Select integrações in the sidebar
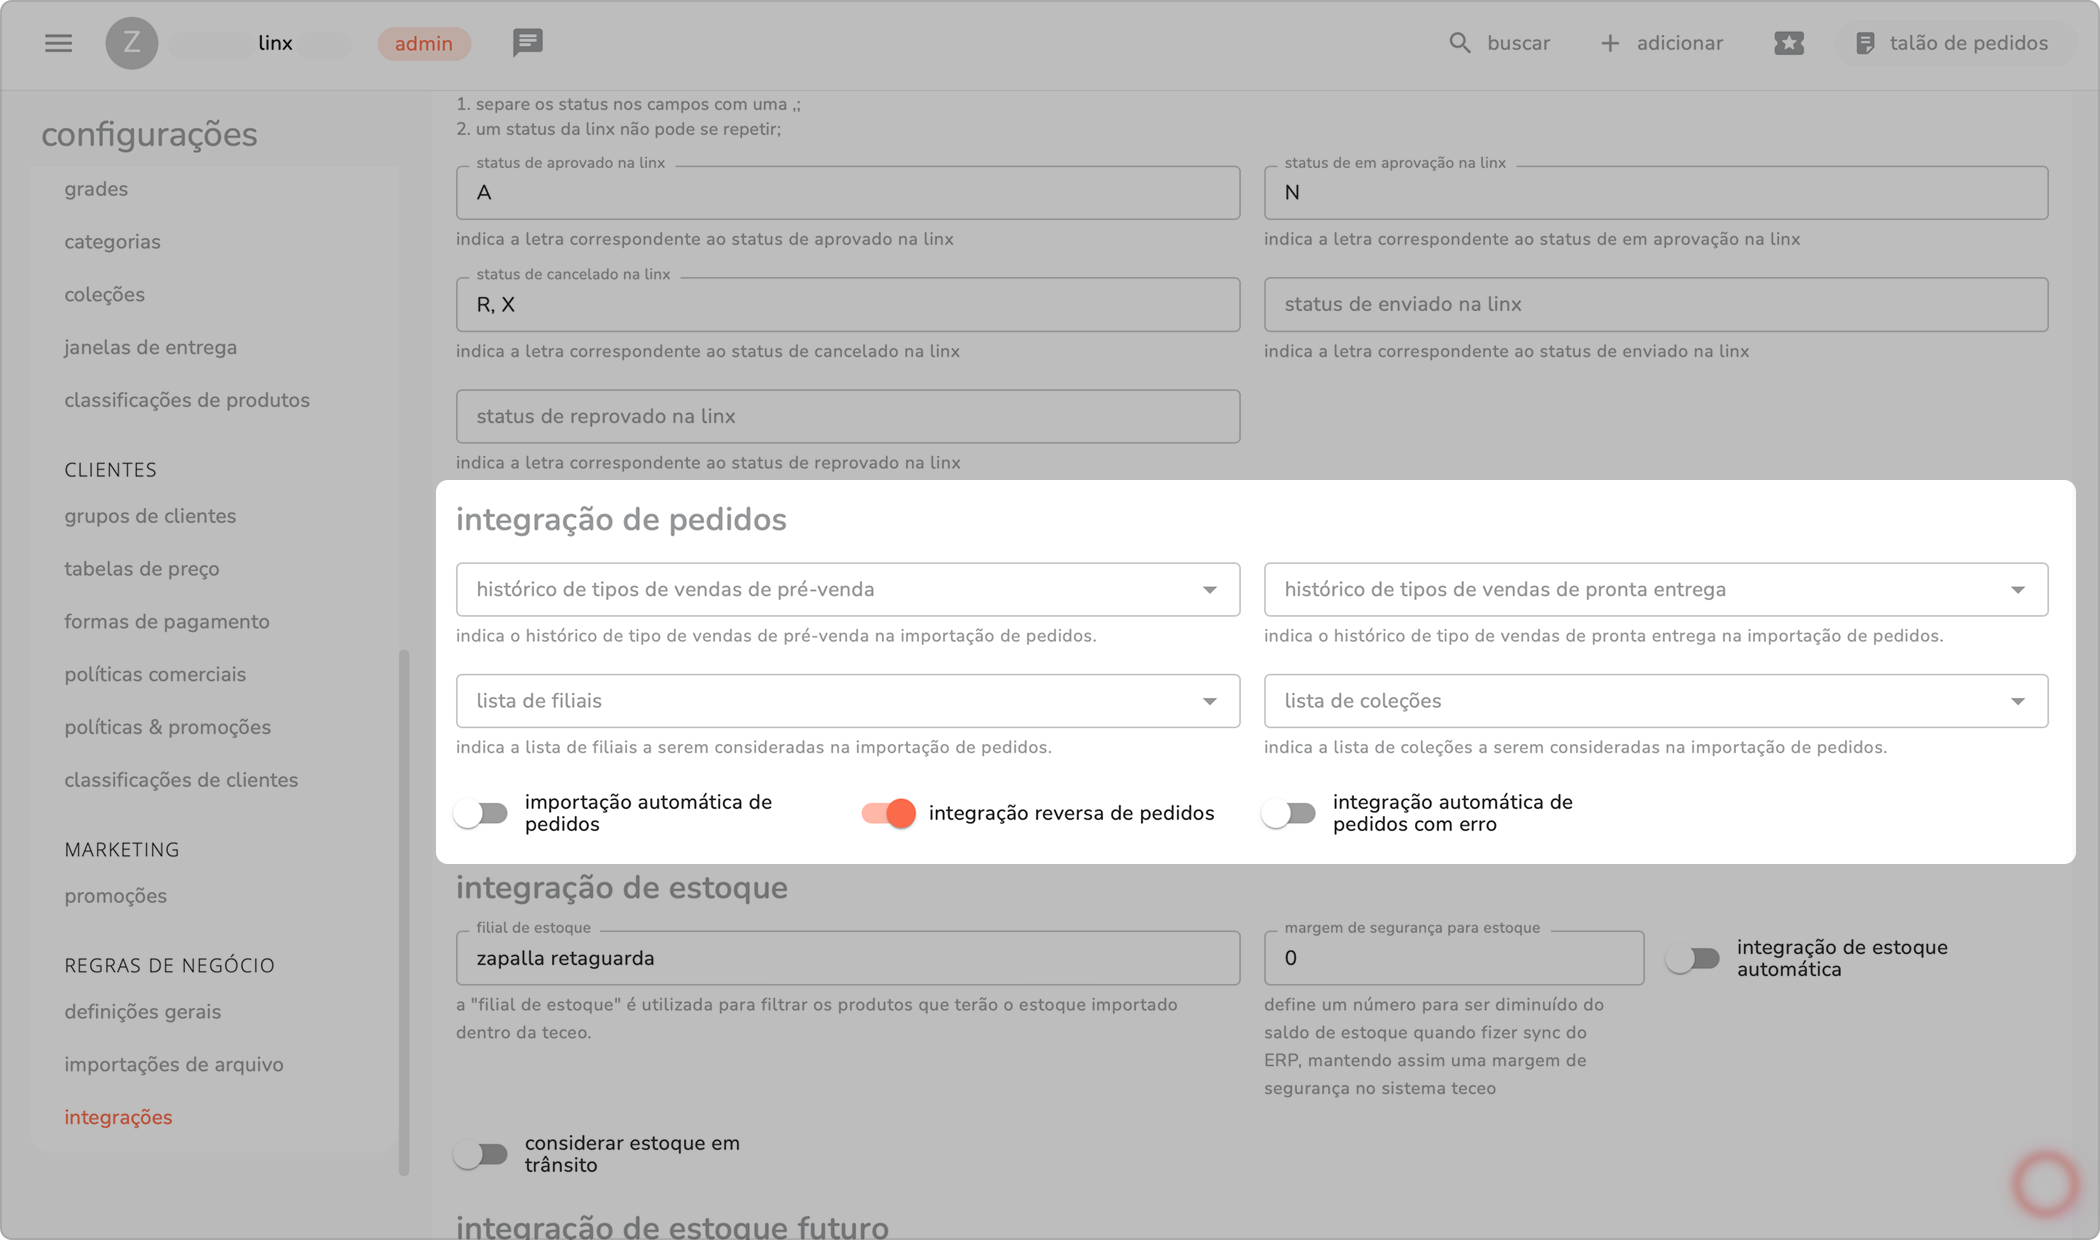This screenshot has width=2100, height=1240. 118,1117
